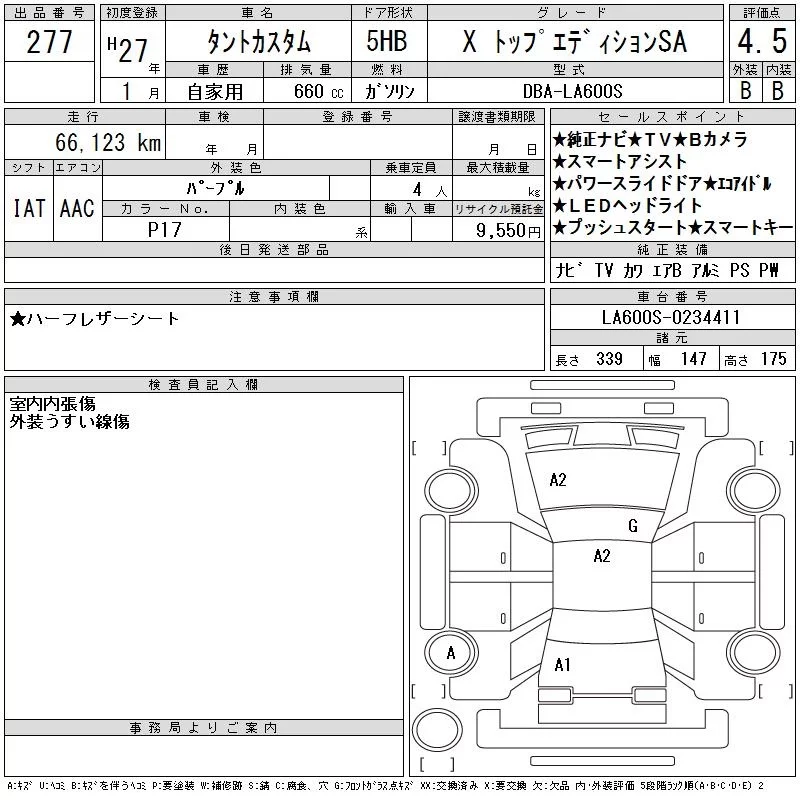Click the rear-left wheel marked A

(451, 653)
